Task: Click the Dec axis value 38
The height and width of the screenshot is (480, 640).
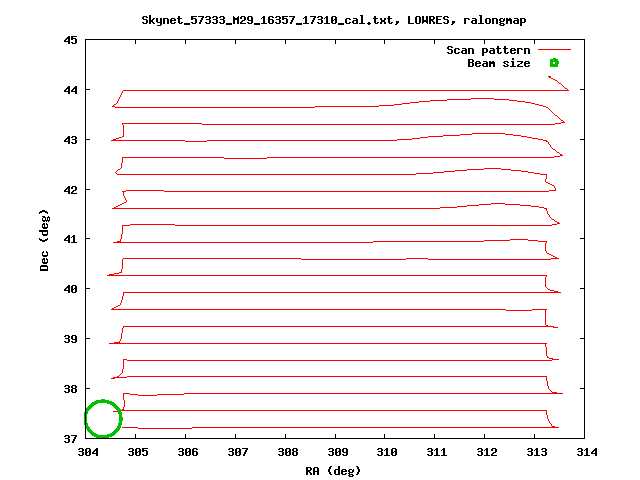Action: 70,389
